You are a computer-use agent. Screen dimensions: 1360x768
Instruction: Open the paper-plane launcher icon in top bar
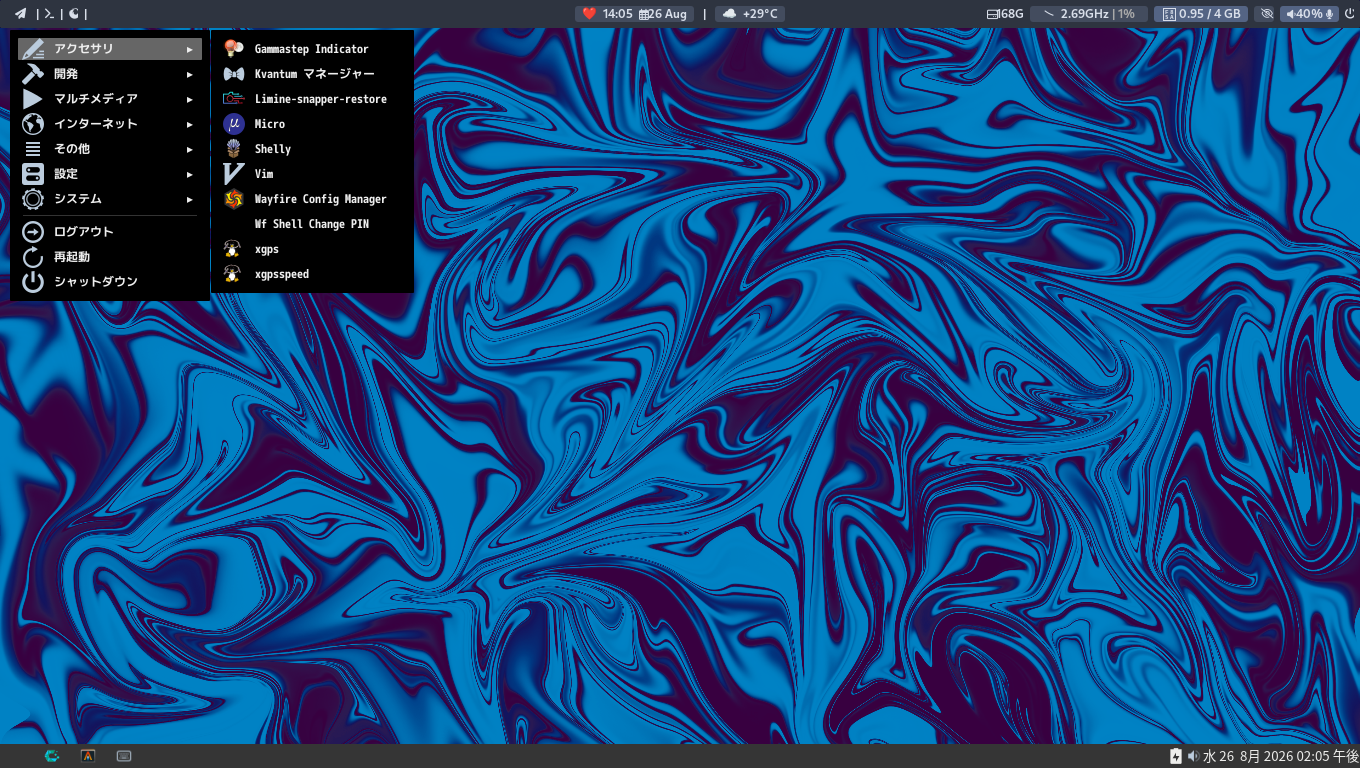click(x=20, y=14)
